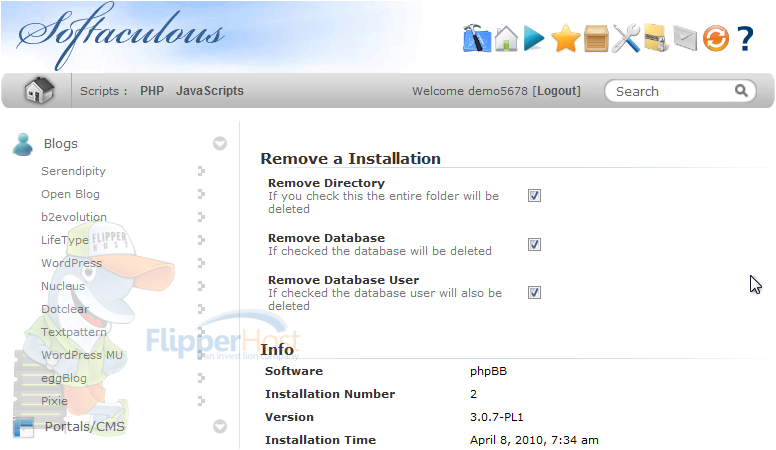The height and width of the screenshot is (450, 776).
Task: Click the arrow icon beside b2evolution
Action: pyautogui.click(x=201, y=217)
